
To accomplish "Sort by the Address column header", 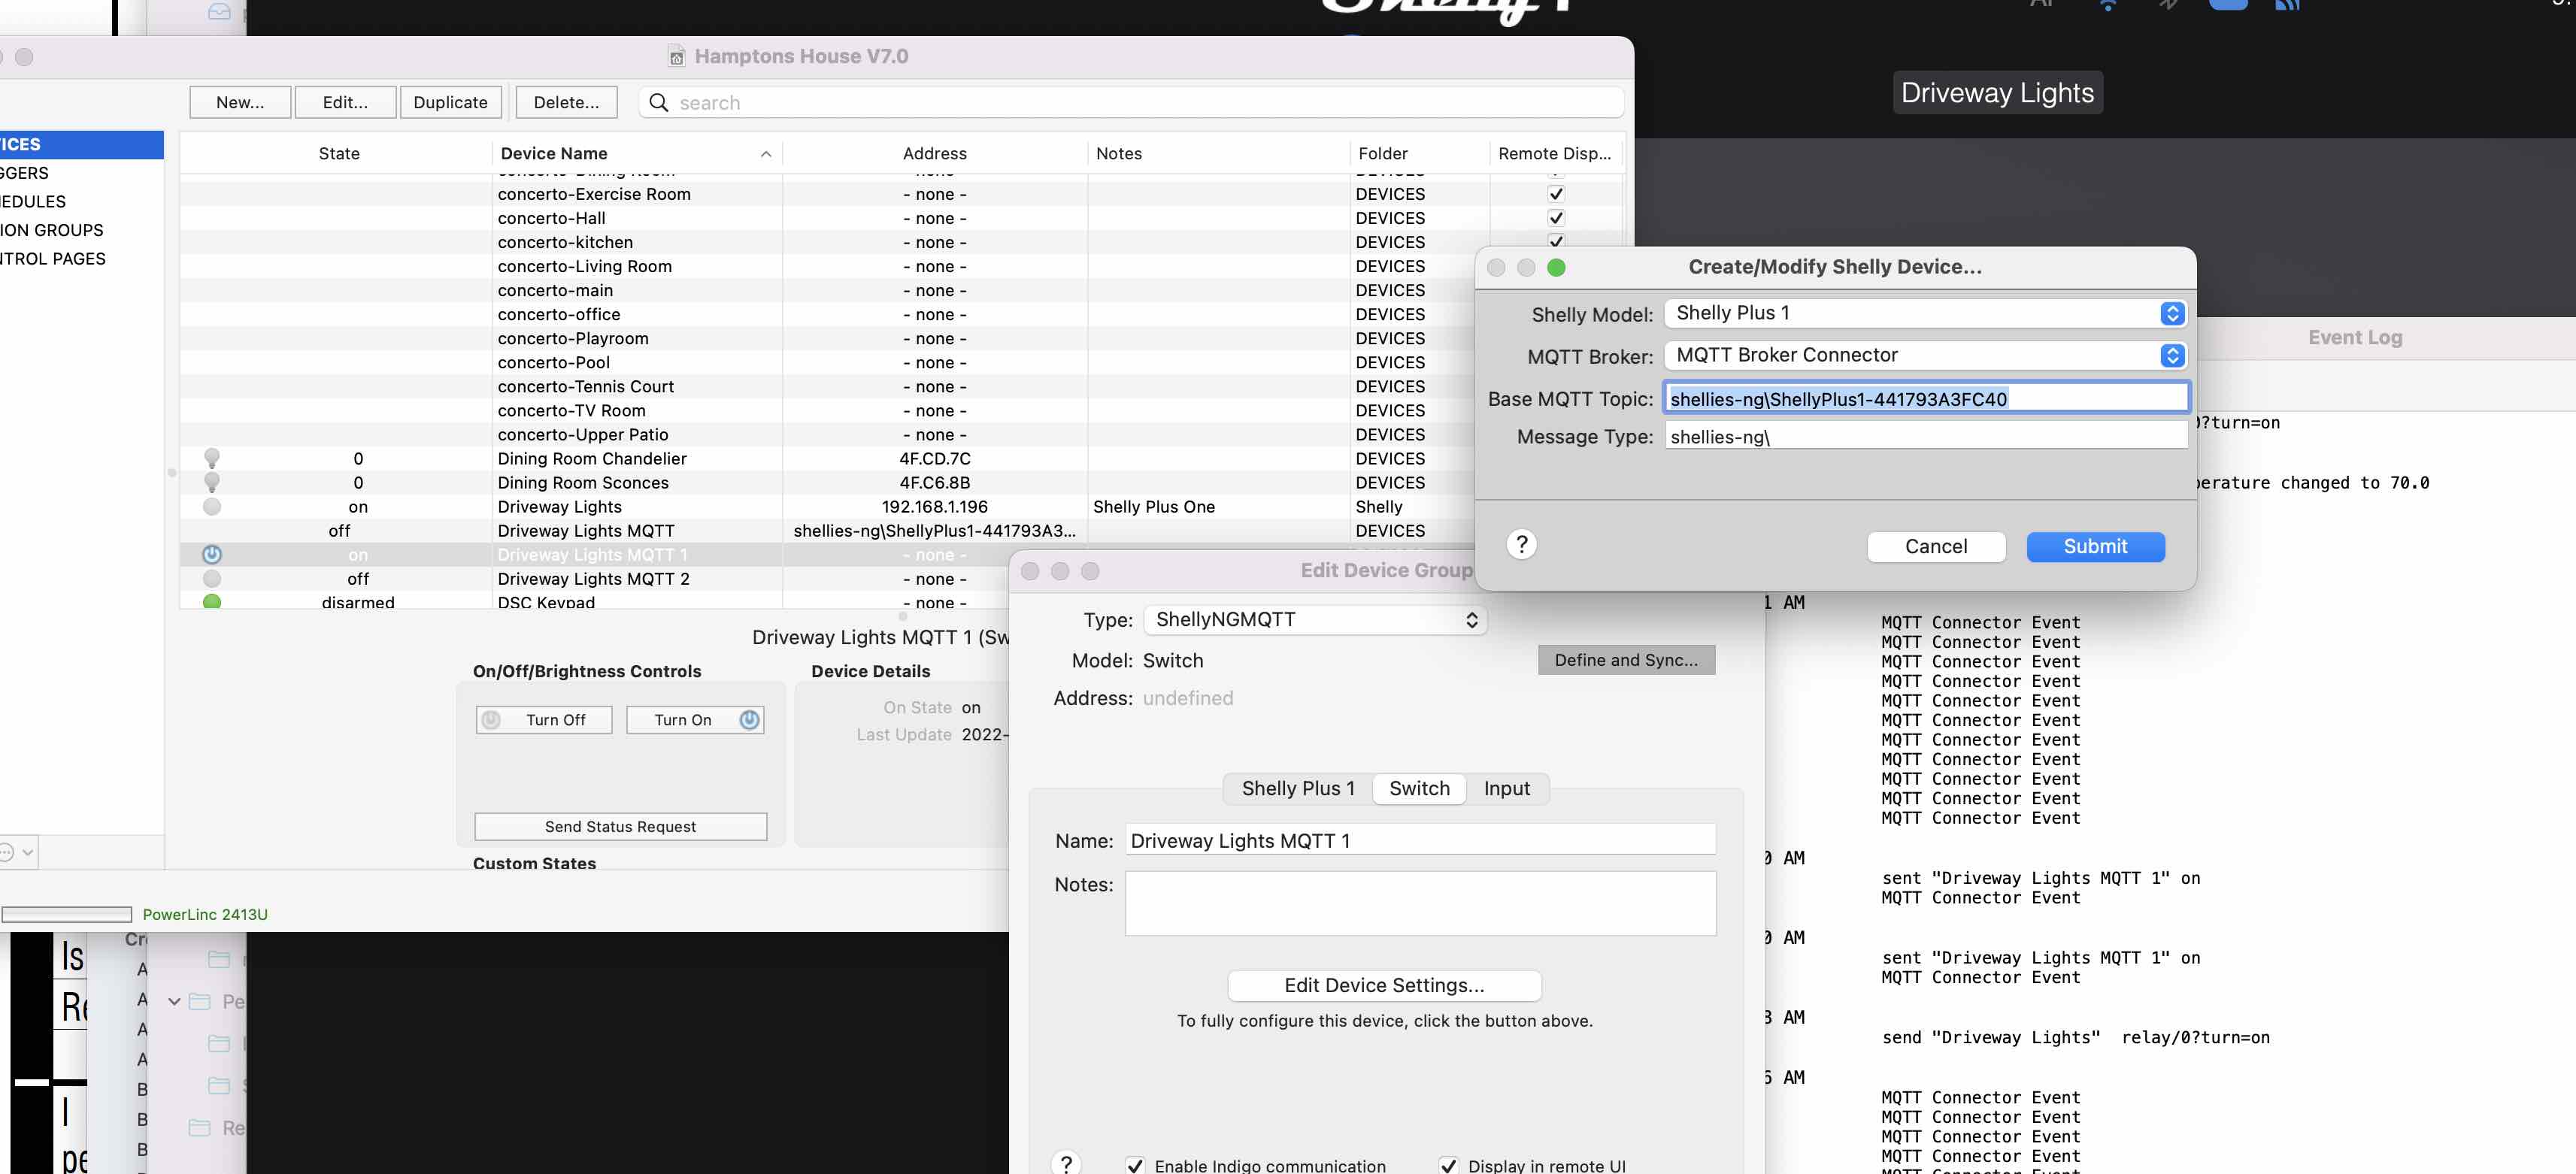I will 934,154.
